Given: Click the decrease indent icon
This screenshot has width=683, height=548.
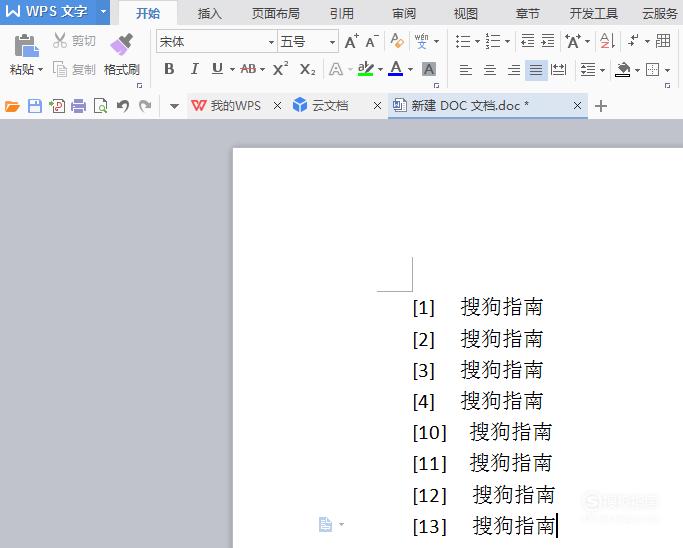Looking at the screenshot, I should click(x=527, y=41).
